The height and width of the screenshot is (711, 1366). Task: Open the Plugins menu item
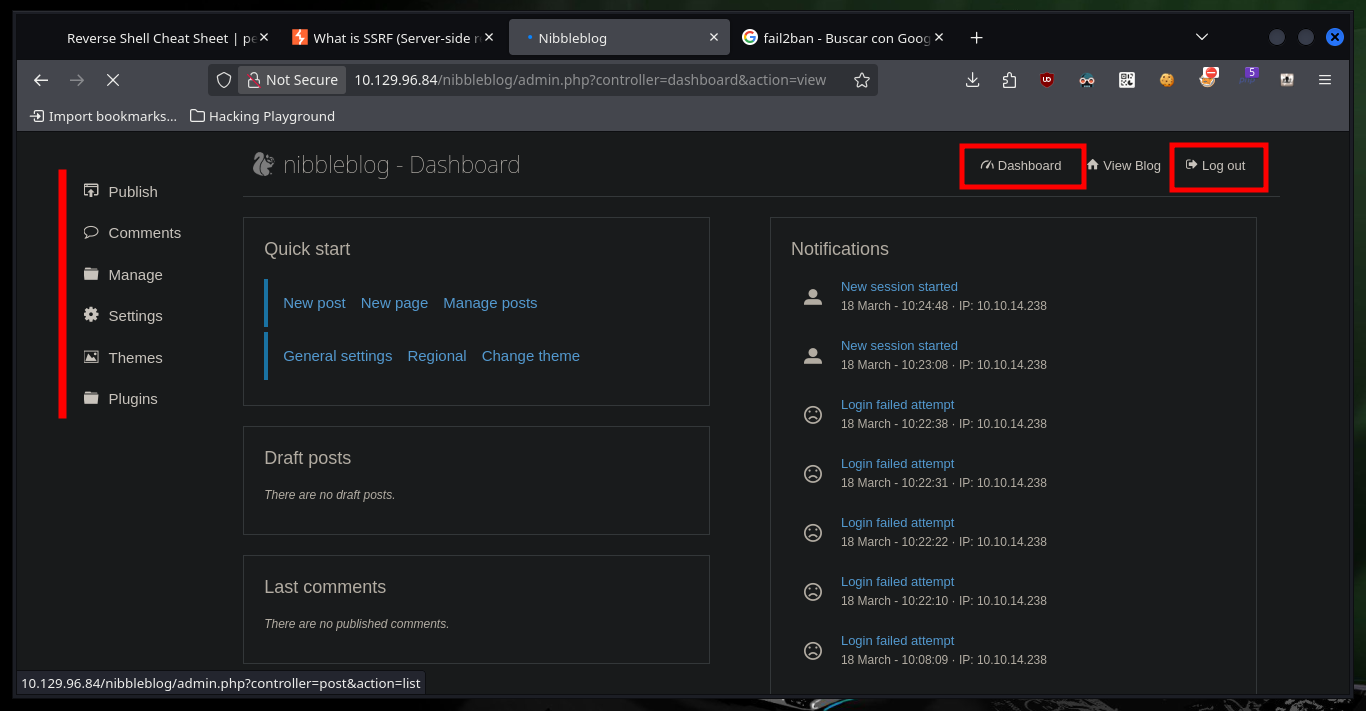coord(133,398)
